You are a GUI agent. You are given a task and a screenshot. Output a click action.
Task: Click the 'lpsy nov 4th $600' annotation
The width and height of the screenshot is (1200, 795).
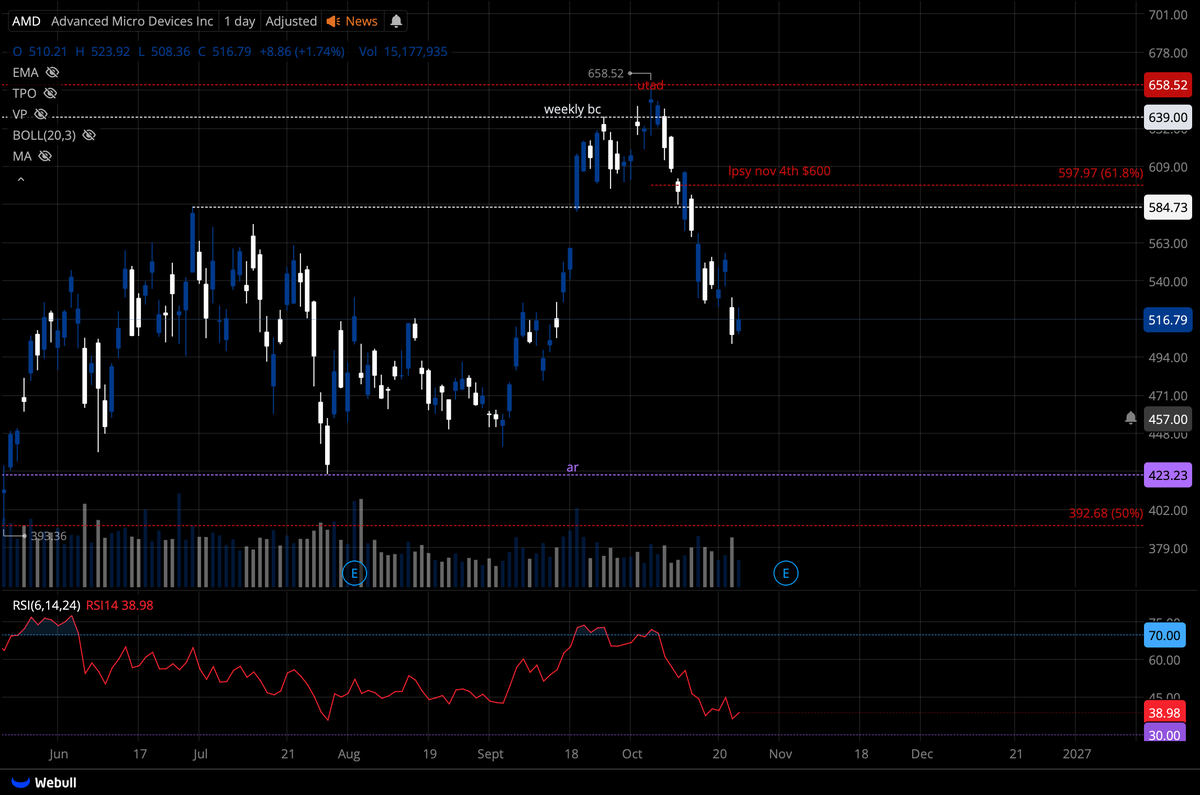[x=779, y=171]
